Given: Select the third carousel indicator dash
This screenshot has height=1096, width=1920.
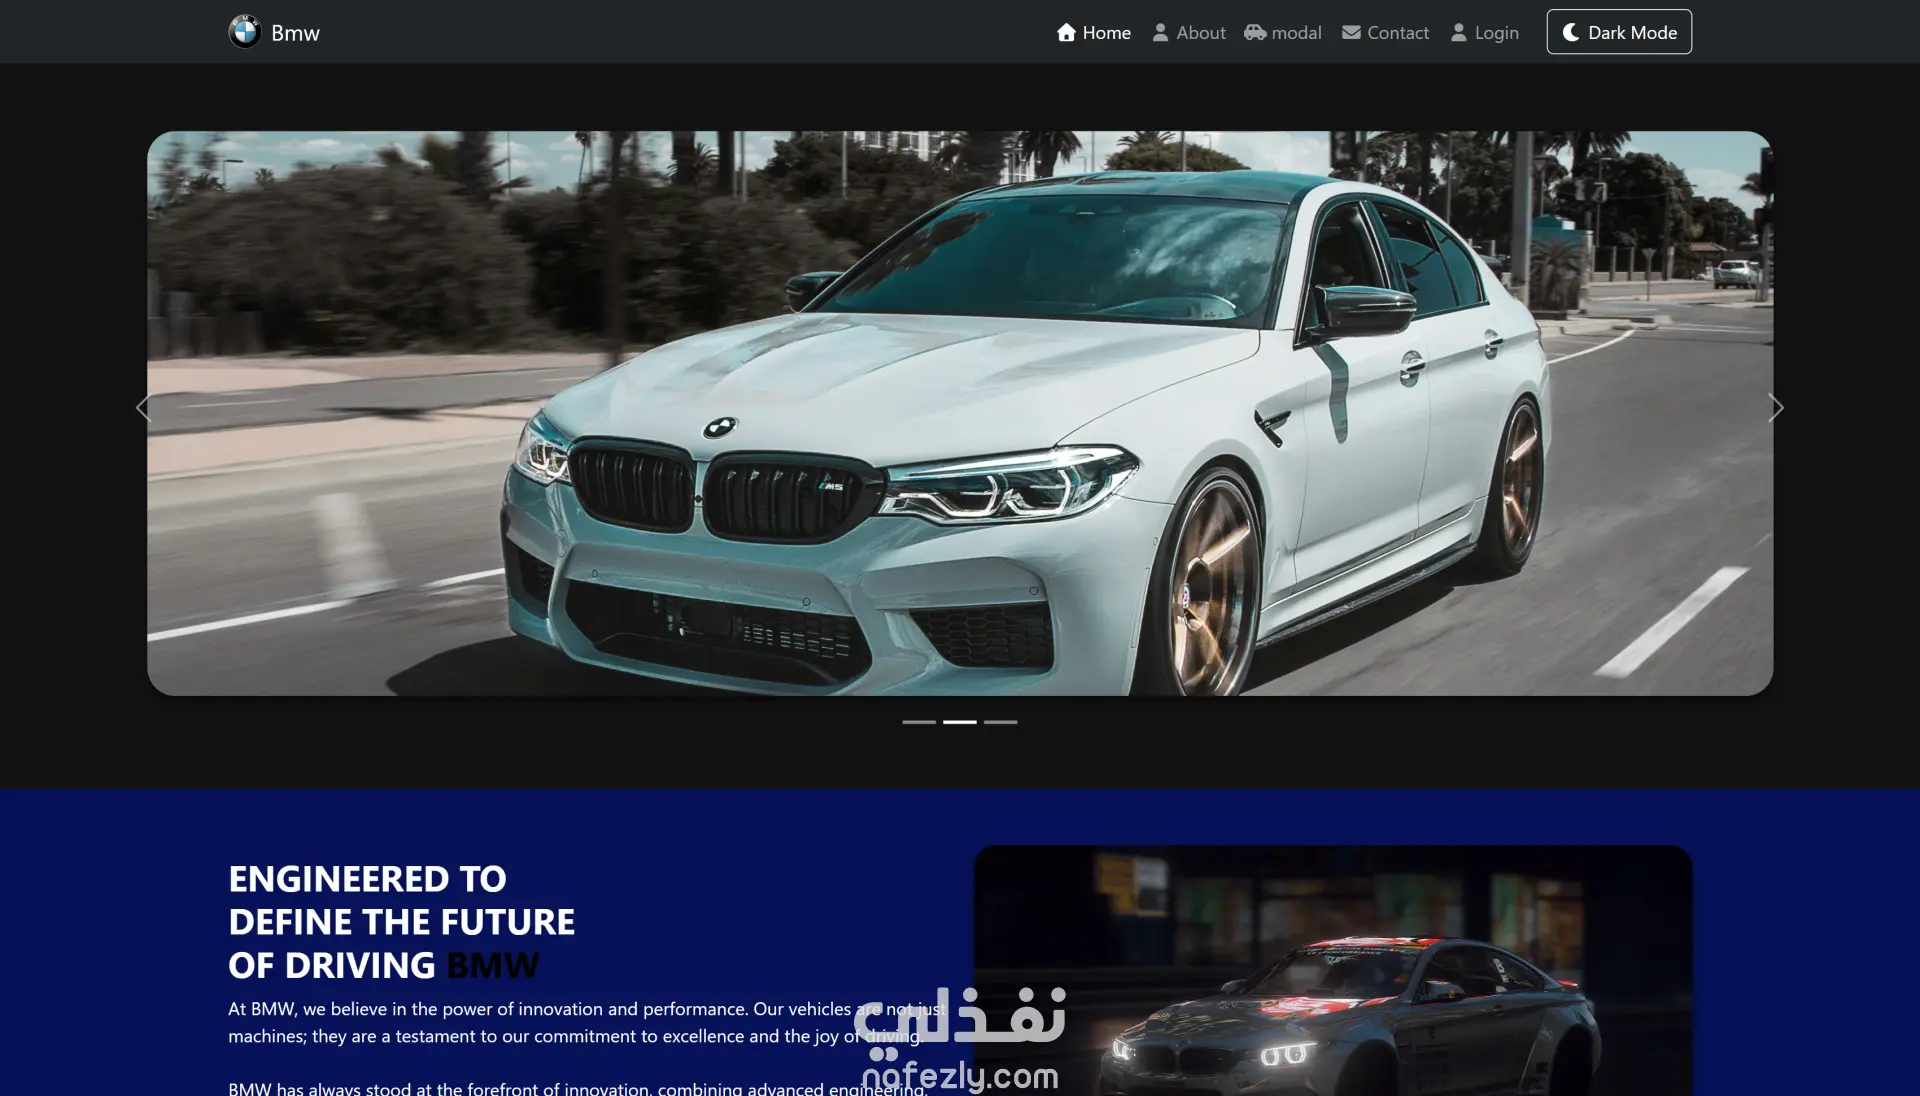Looking at the screenshot, I should pos(1000,722).
